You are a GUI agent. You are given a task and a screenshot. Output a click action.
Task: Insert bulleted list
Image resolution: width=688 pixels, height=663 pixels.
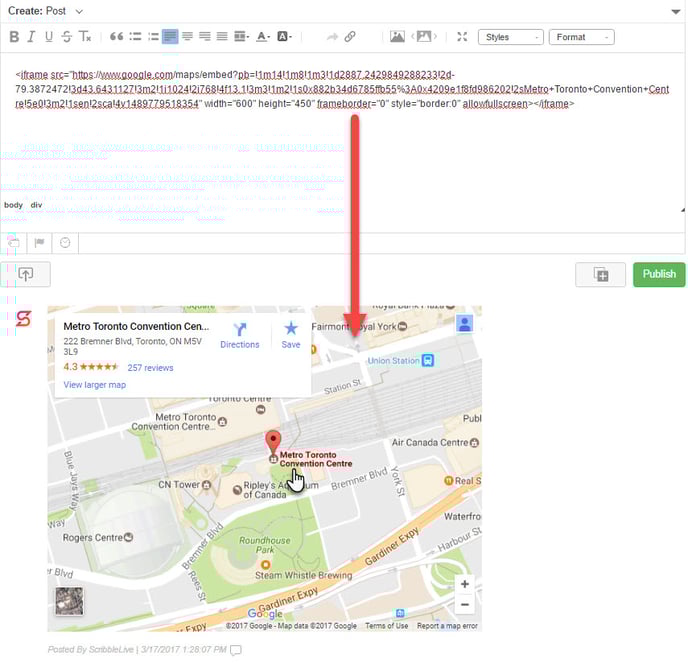(x=135, y=36)
